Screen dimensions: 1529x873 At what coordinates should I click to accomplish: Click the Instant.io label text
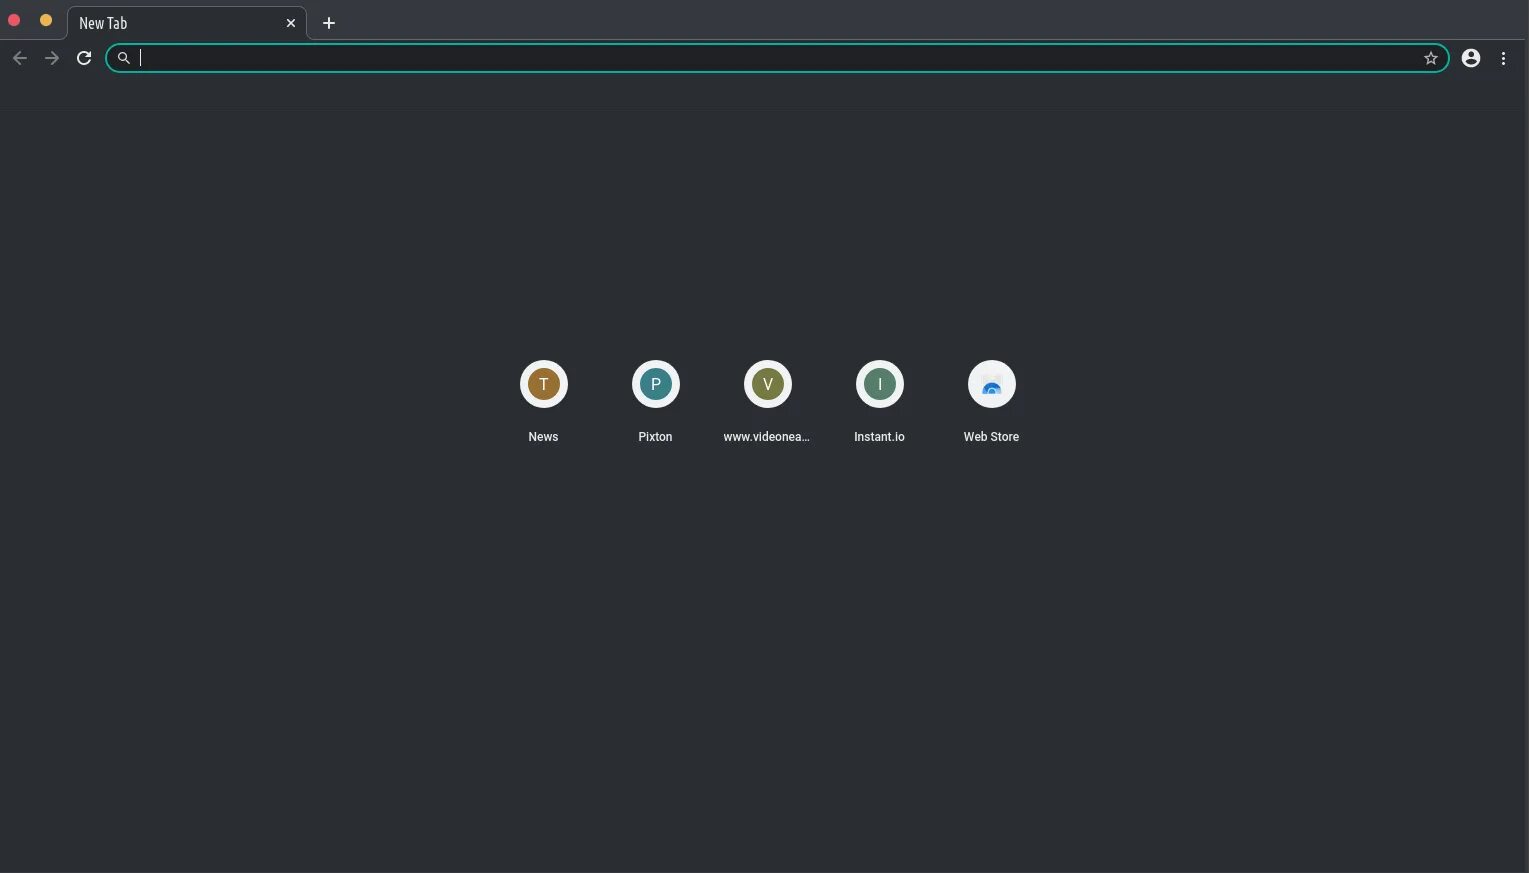tap(879, 437)
